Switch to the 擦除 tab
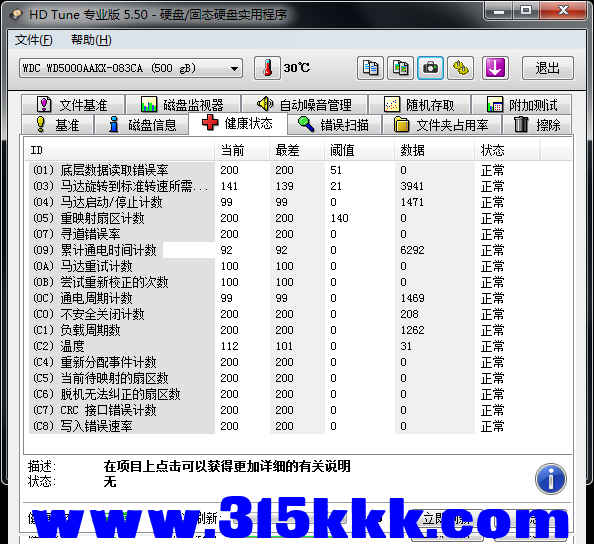The width and height of the screenshot is (594, 544). pyautogui.click(x=537, y=125)
